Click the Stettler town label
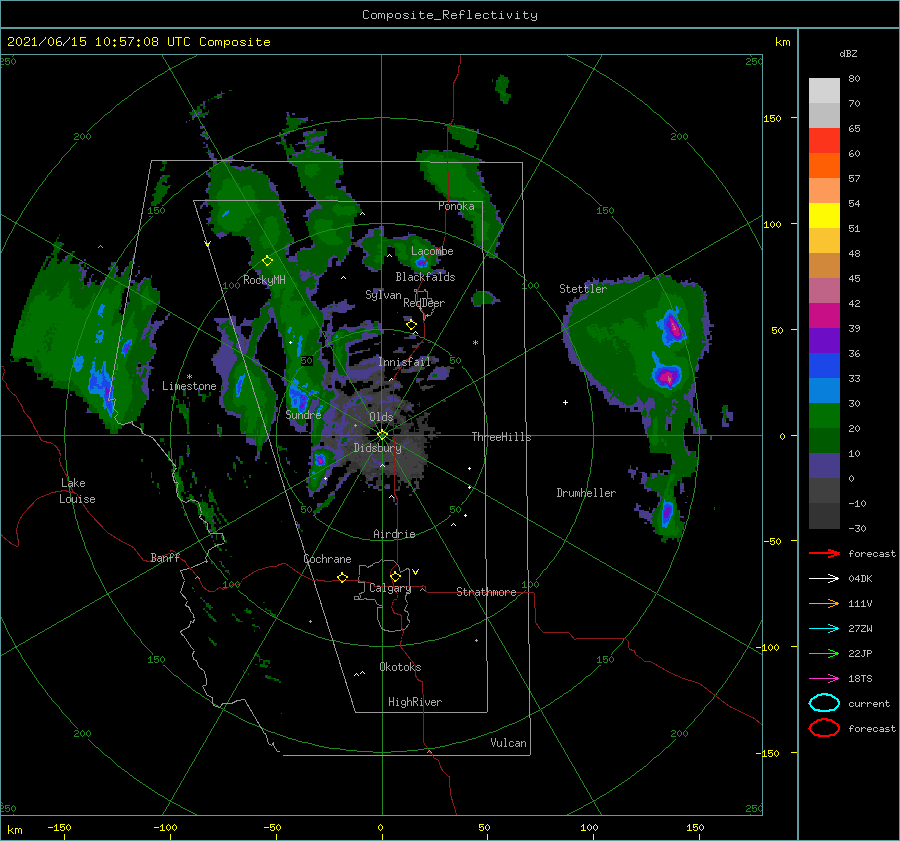900x841 pixels. point(583,289)
